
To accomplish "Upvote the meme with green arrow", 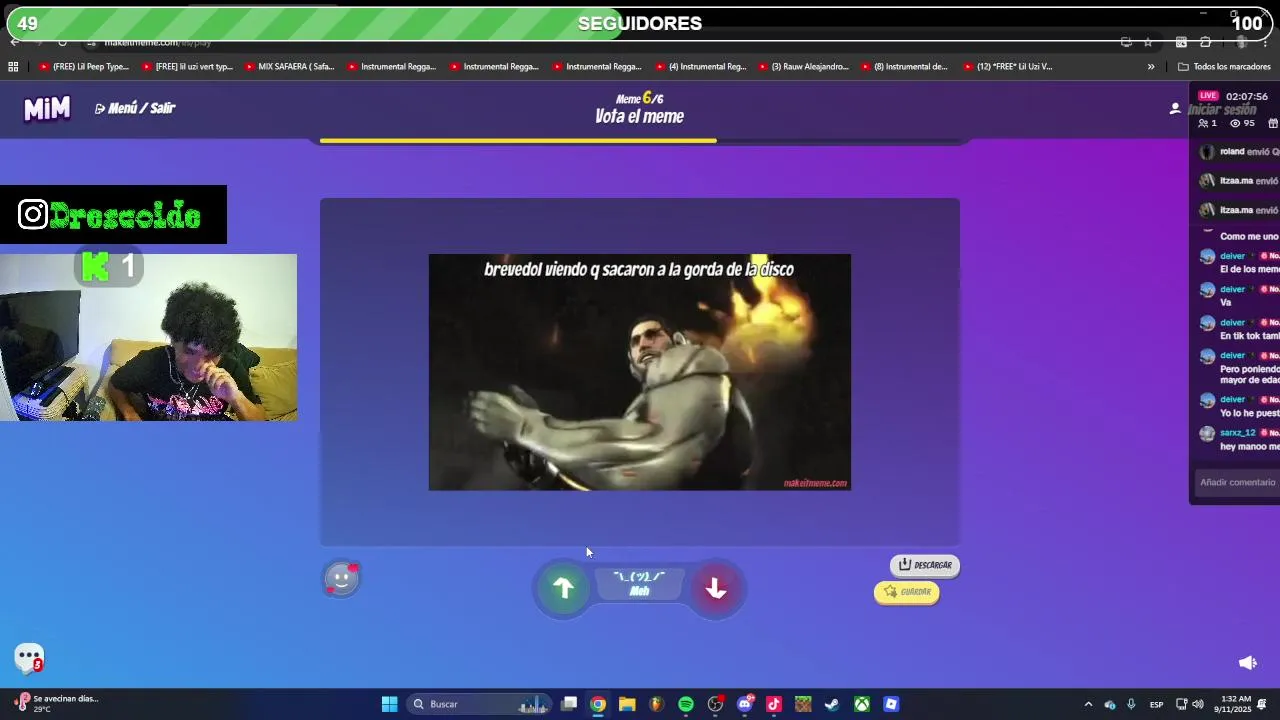I will click(x=564, y=588).
